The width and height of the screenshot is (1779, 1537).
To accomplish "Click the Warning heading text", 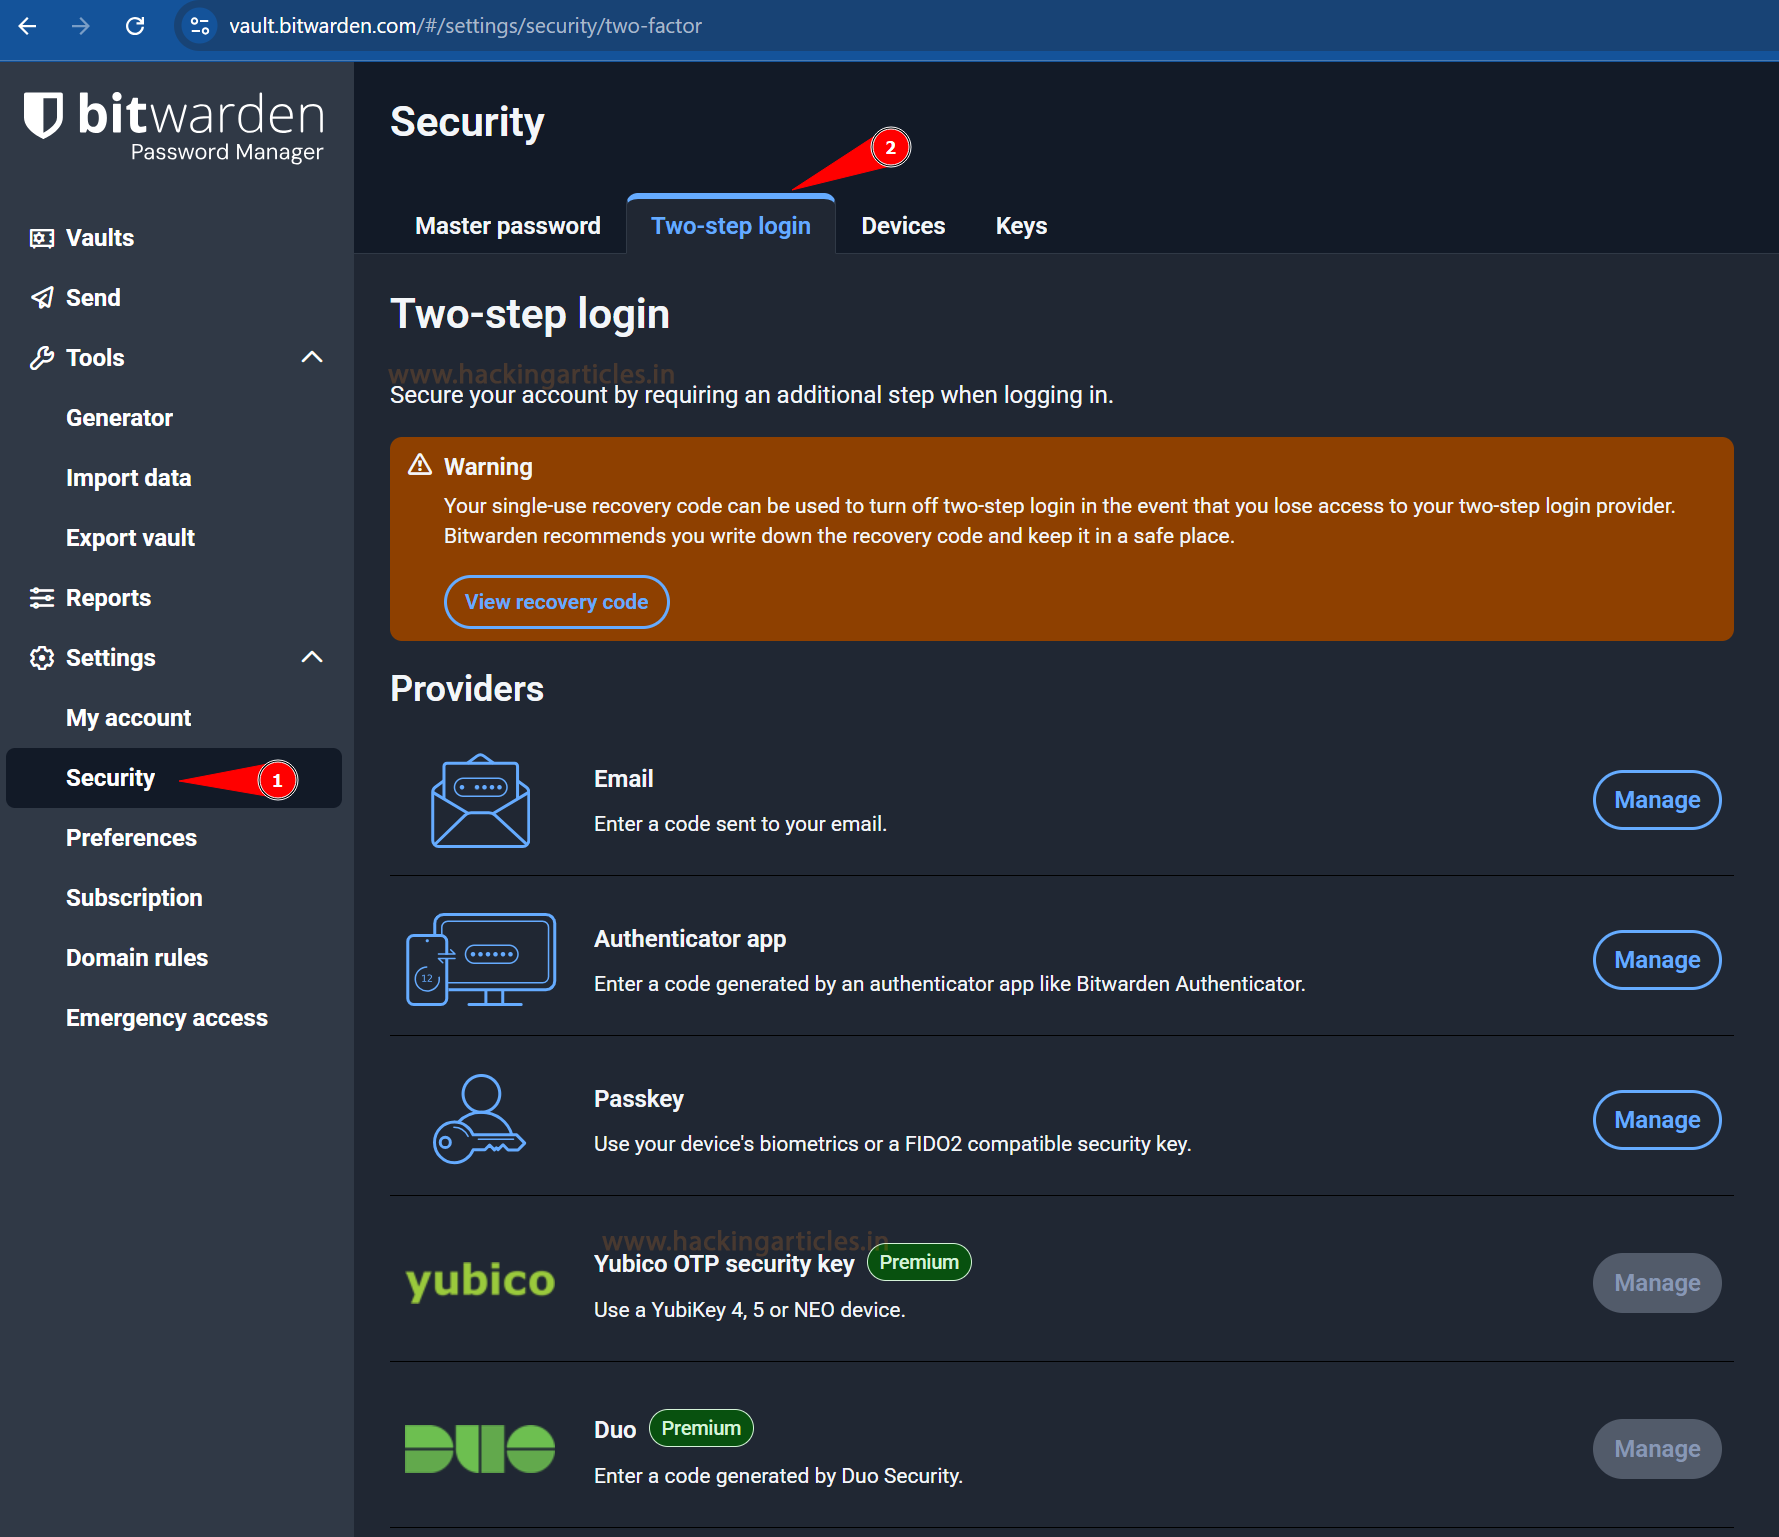I will [488, 467].
